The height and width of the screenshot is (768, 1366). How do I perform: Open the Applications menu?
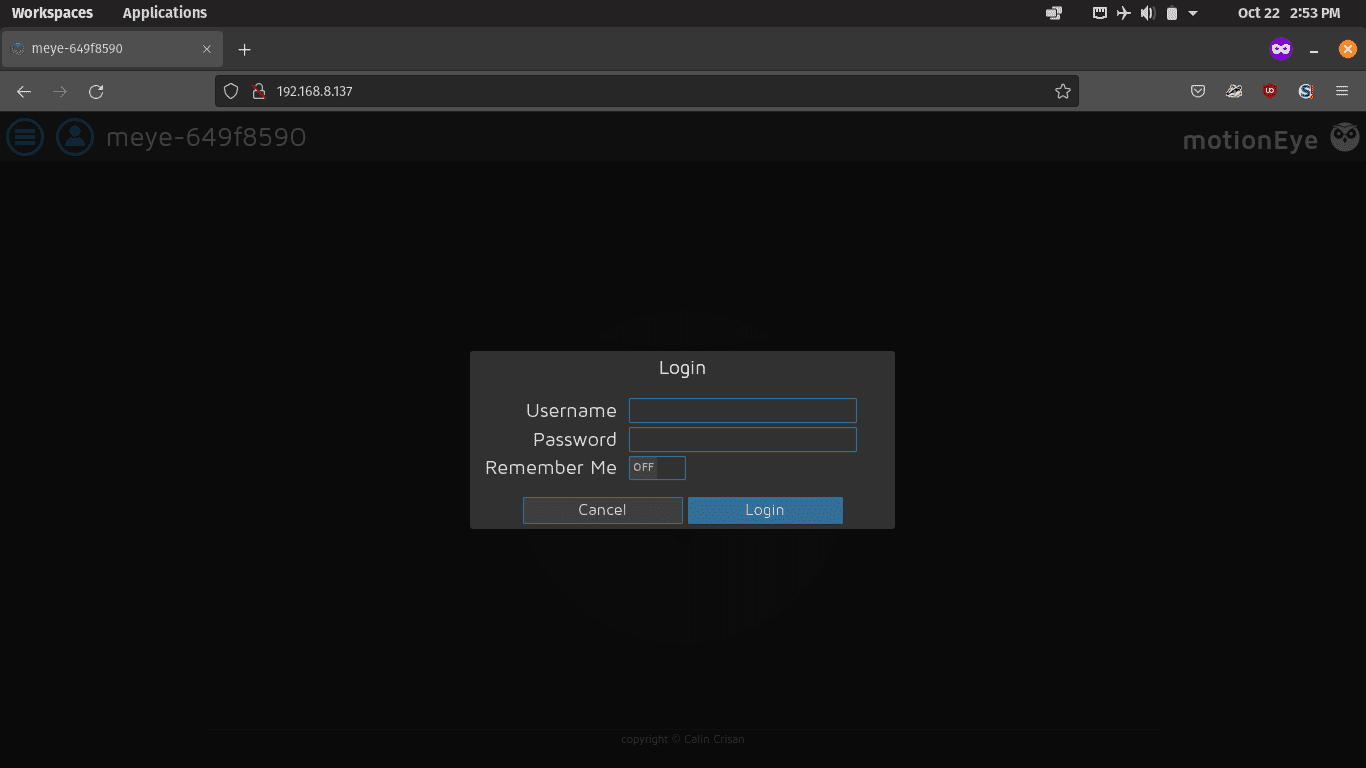[x=164, y=13]
